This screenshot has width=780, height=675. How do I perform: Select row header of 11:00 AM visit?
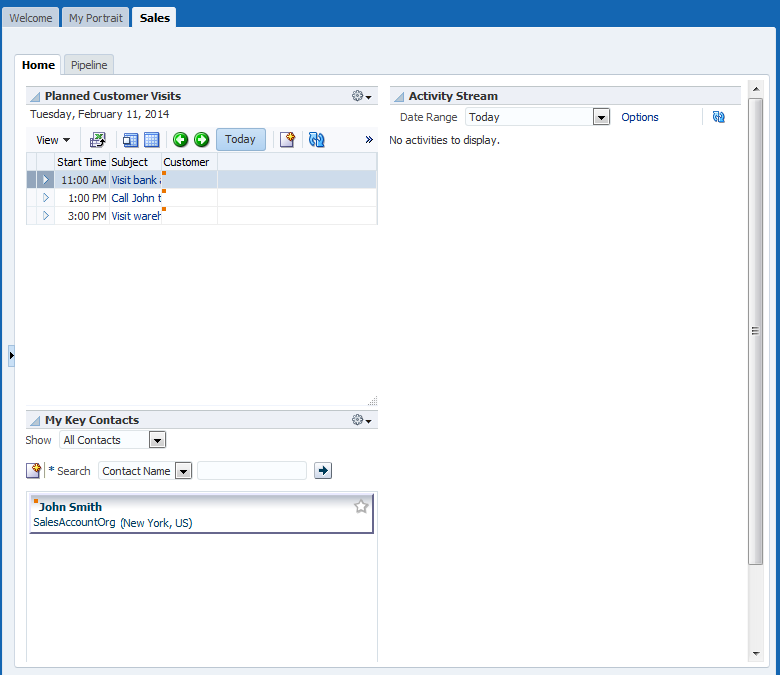click(x=31, y=180)
